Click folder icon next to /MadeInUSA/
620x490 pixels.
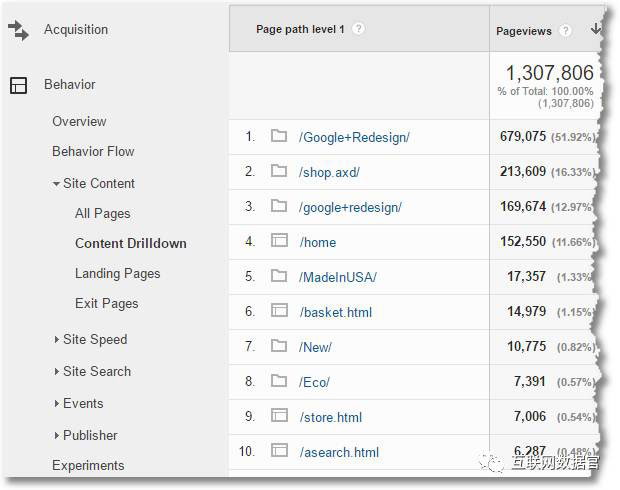pyautogui.click(x=279, y=277)
